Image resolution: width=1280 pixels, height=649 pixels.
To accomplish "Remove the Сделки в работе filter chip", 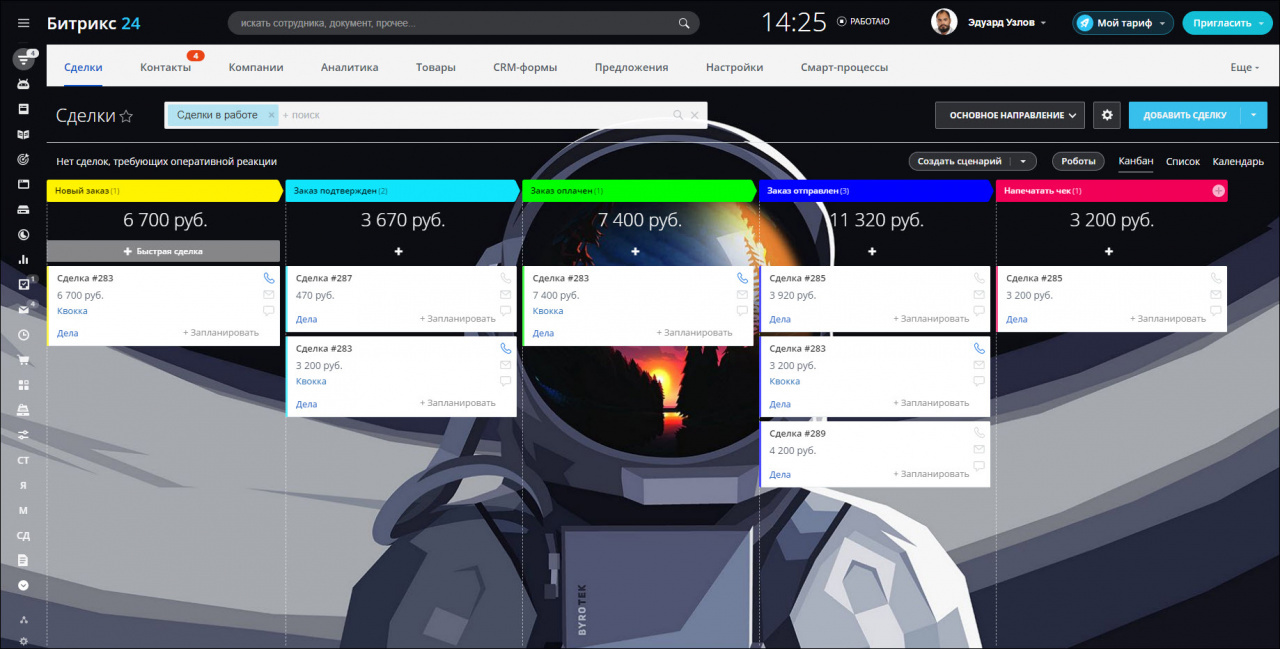I will (x=271, y=115).
